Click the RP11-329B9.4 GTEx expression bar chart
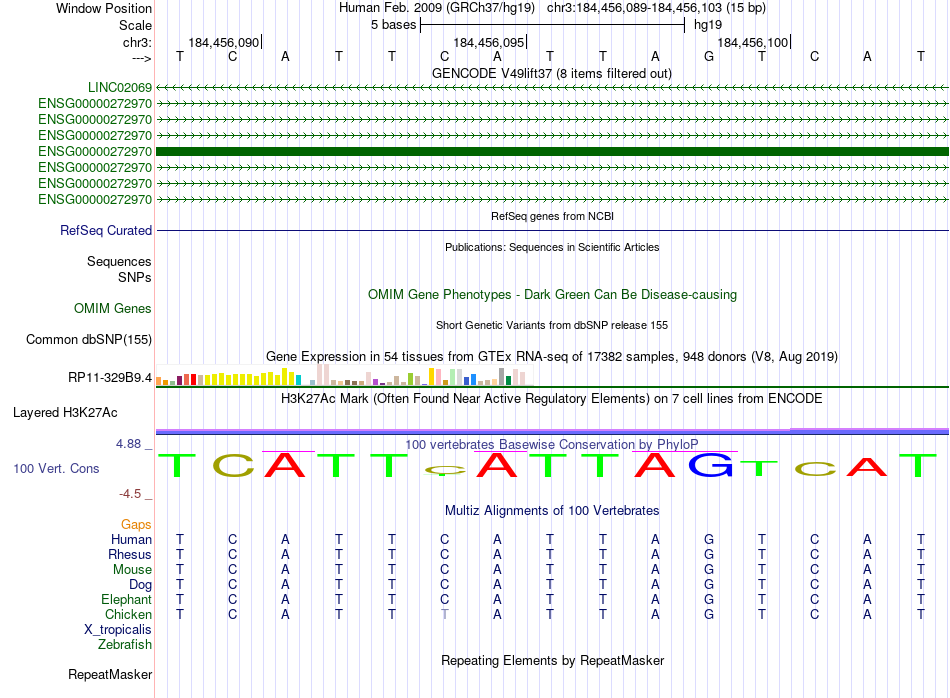The width and height of the screenshot is (950, 698). (344, 375)
